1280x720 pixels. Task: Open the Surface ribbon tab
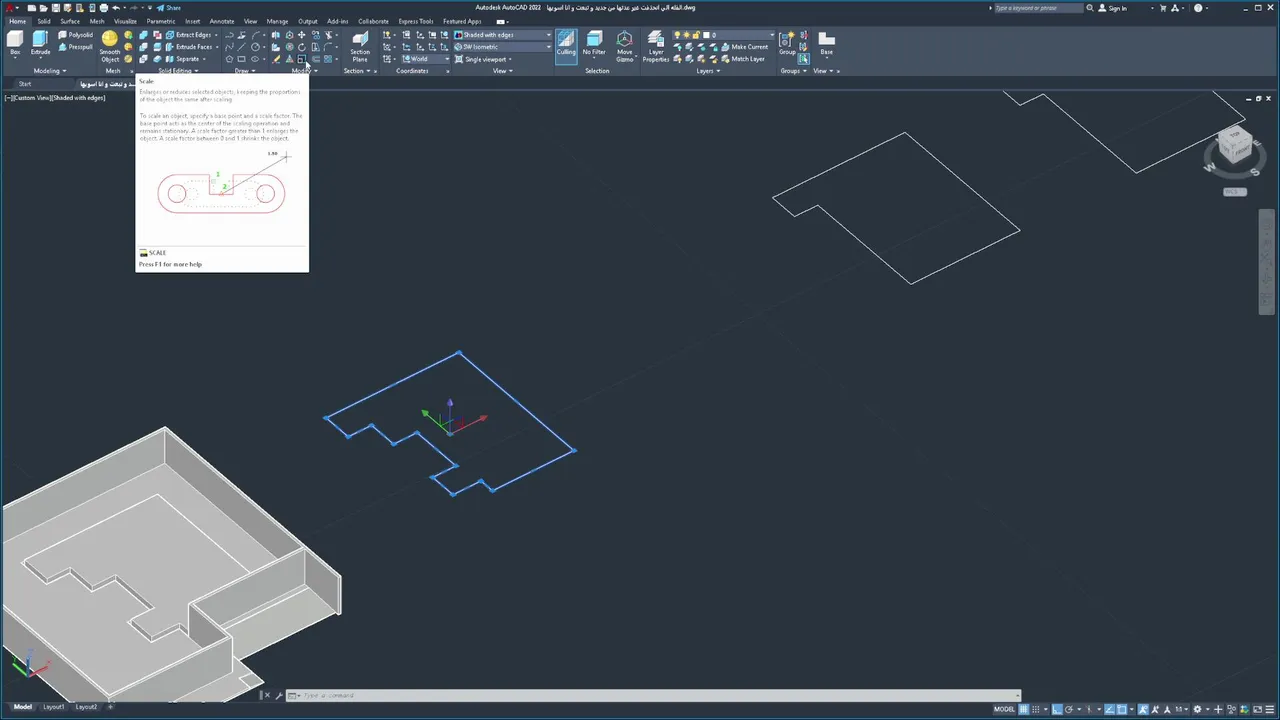(x=70, y=21)
